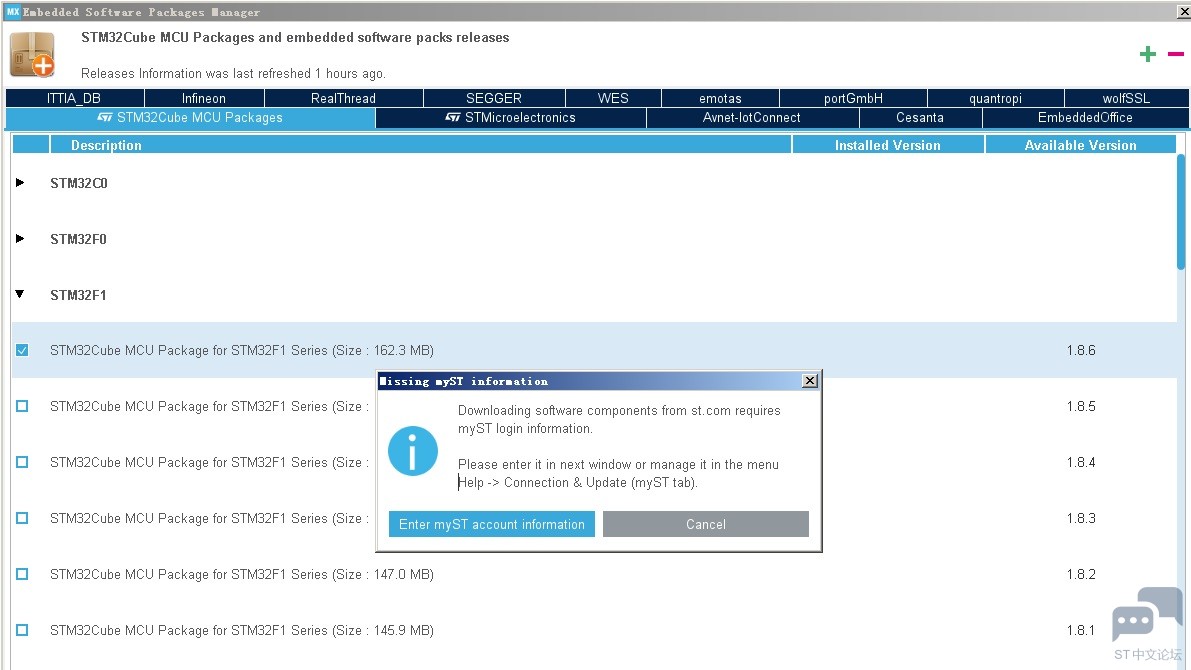1191x670 pixels.
Task: Uncheck the STM32F1 package version 1.8.6
Action: click(x=22, y=350)
